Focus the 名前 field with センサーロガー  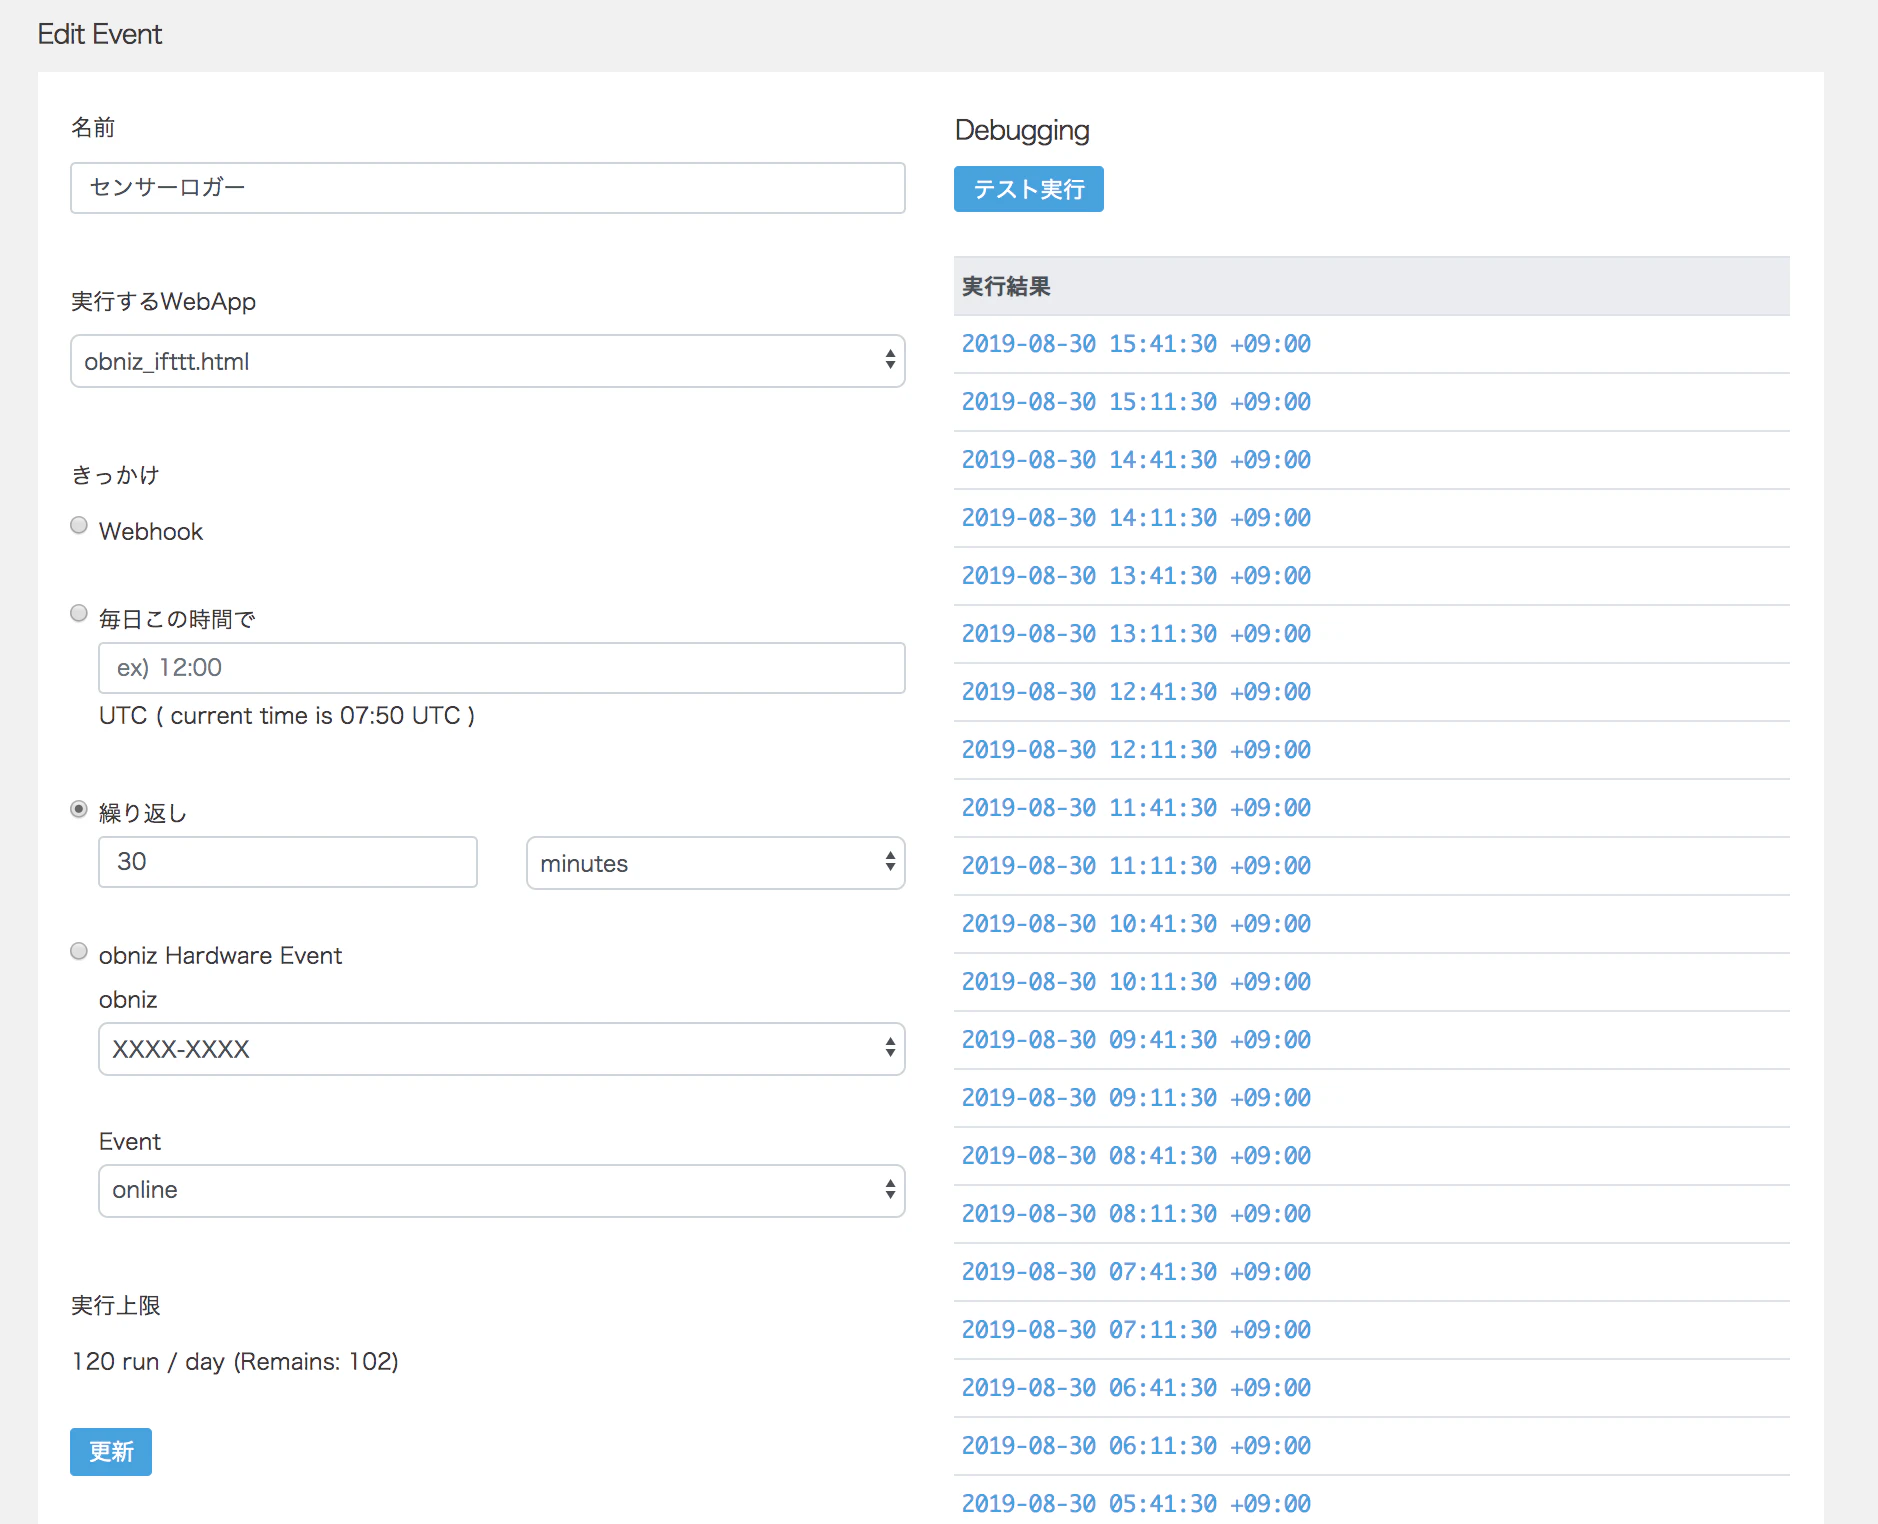tap(488, 188)
